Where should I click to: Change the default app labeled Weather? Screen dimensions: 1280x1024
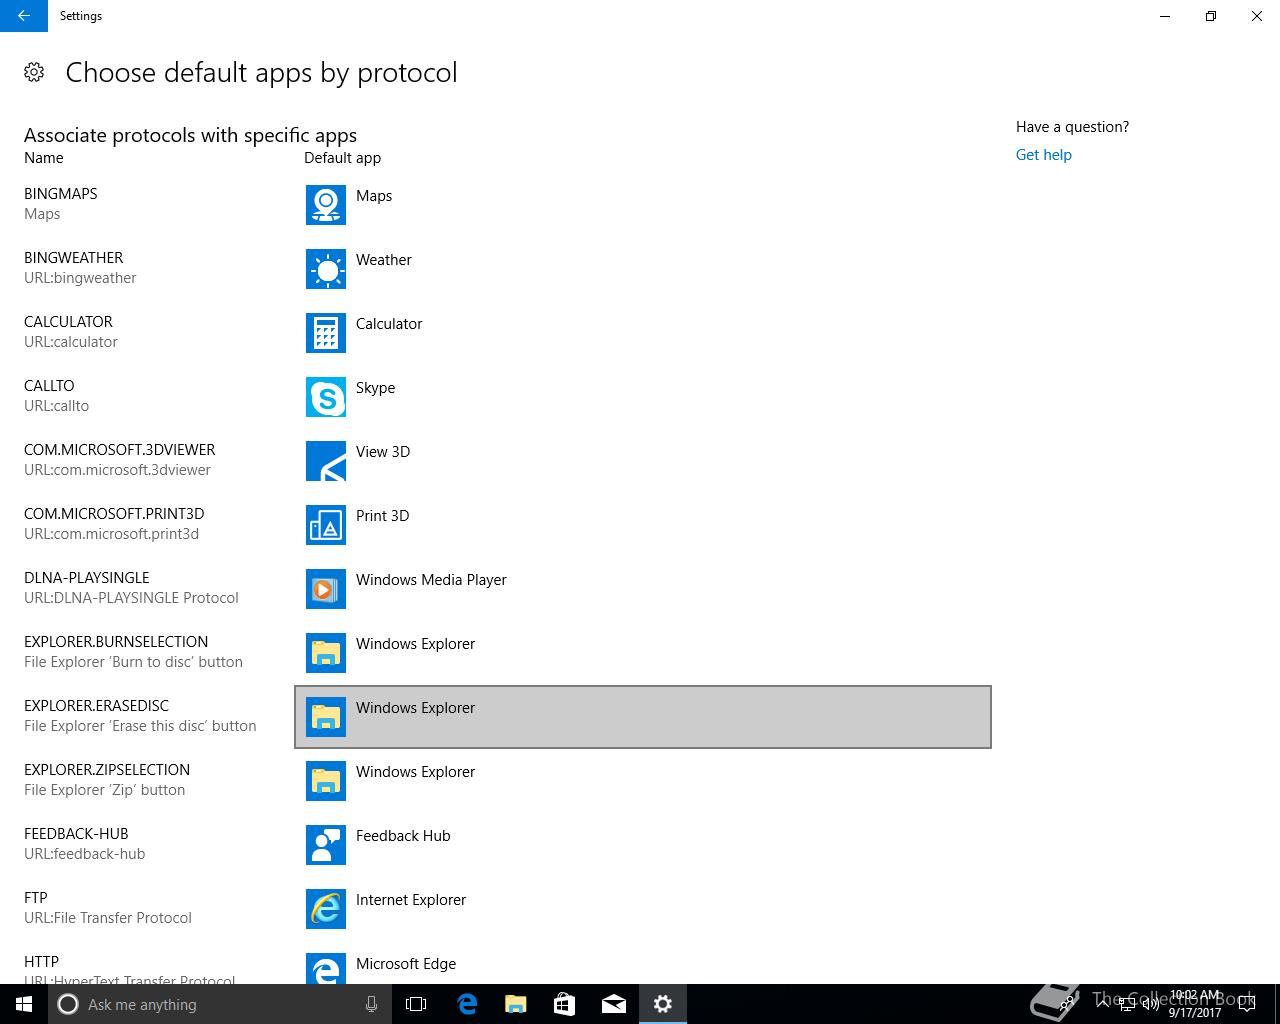pos(643,269)
